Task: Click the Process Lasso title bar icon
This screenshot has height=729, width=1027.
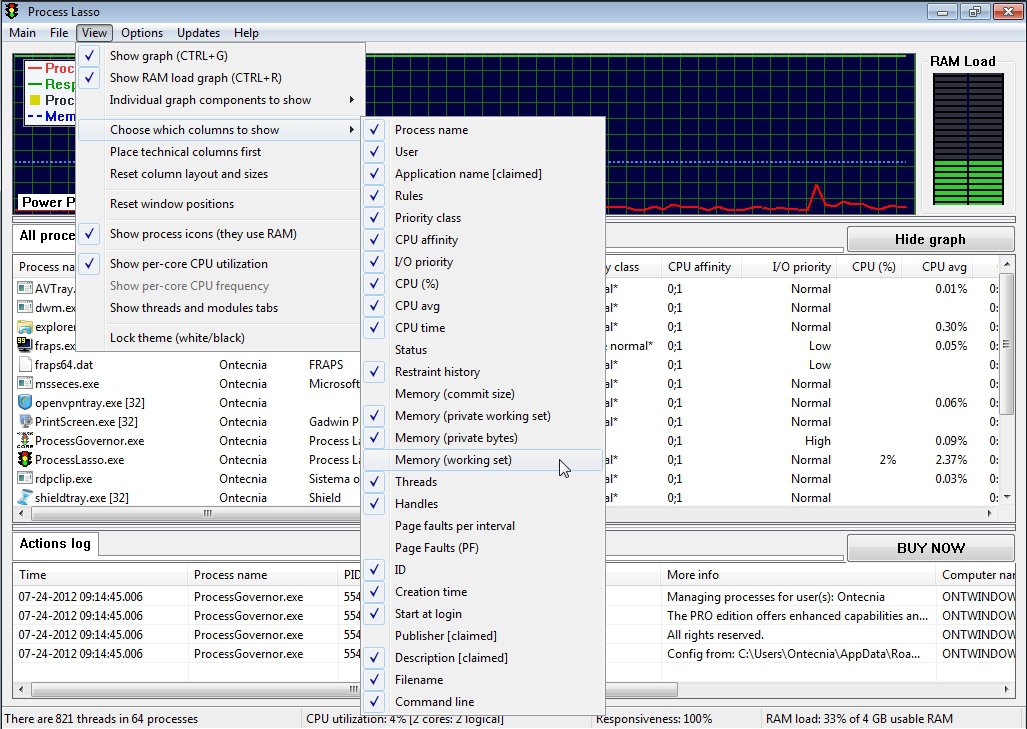Action: coord(12,11)
